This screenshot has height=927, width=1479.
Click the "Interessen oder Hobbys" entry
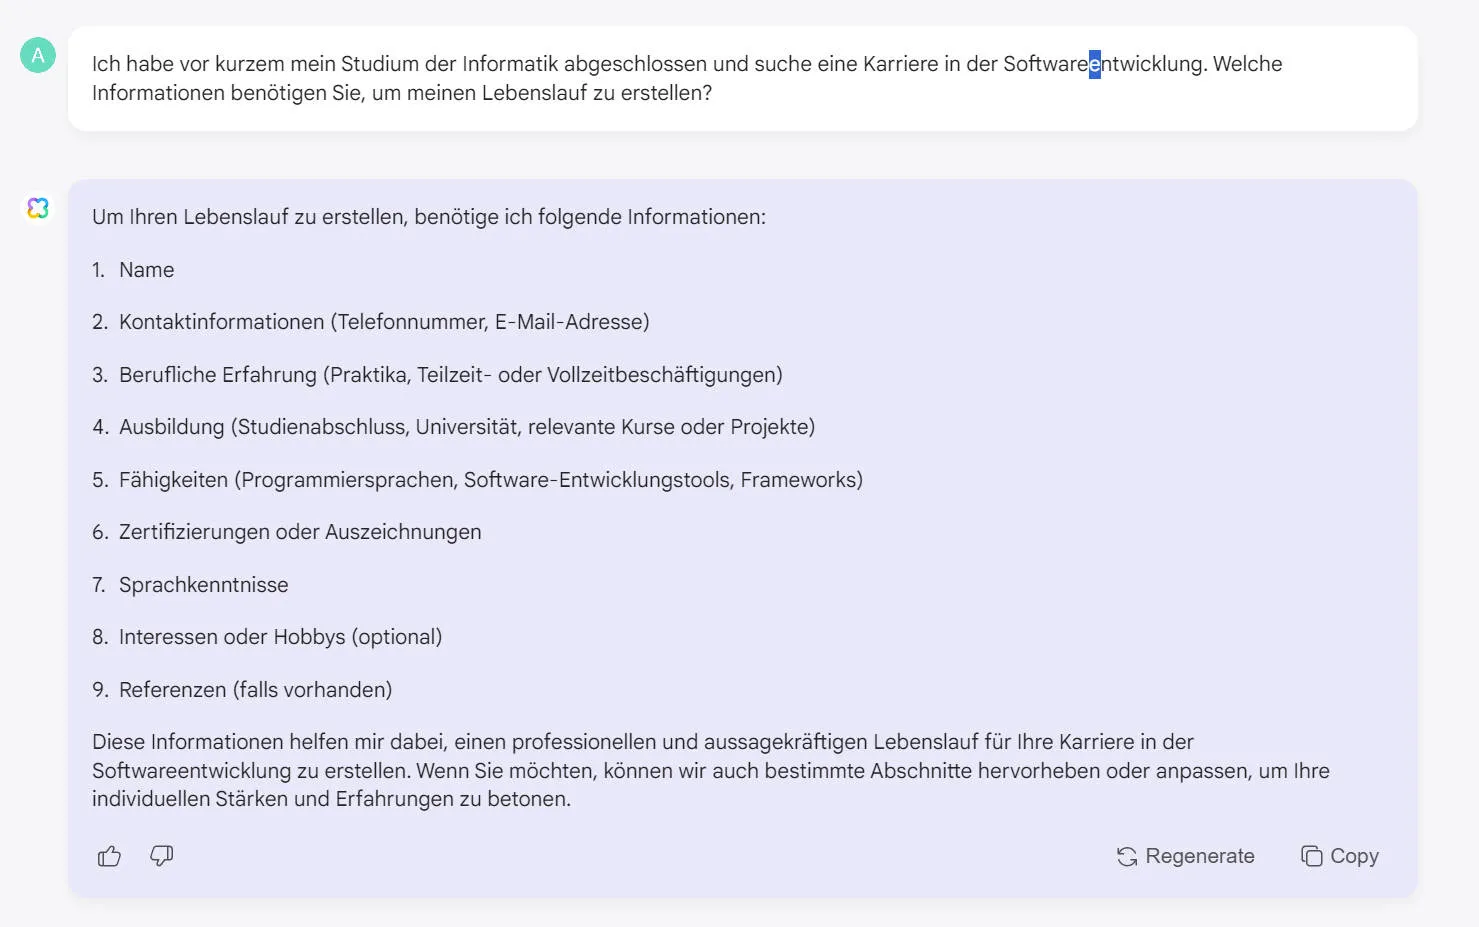click(281, 636)
